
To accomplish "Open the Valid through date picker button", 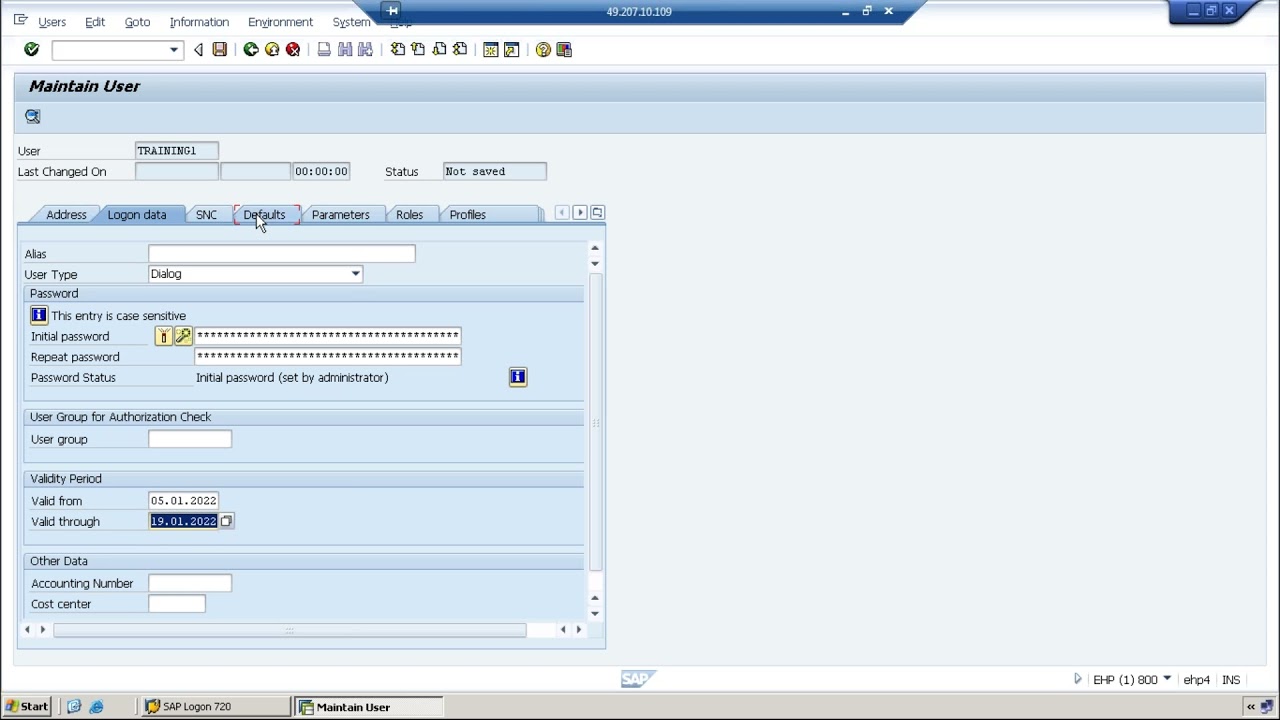I will (x=226, y=521).
